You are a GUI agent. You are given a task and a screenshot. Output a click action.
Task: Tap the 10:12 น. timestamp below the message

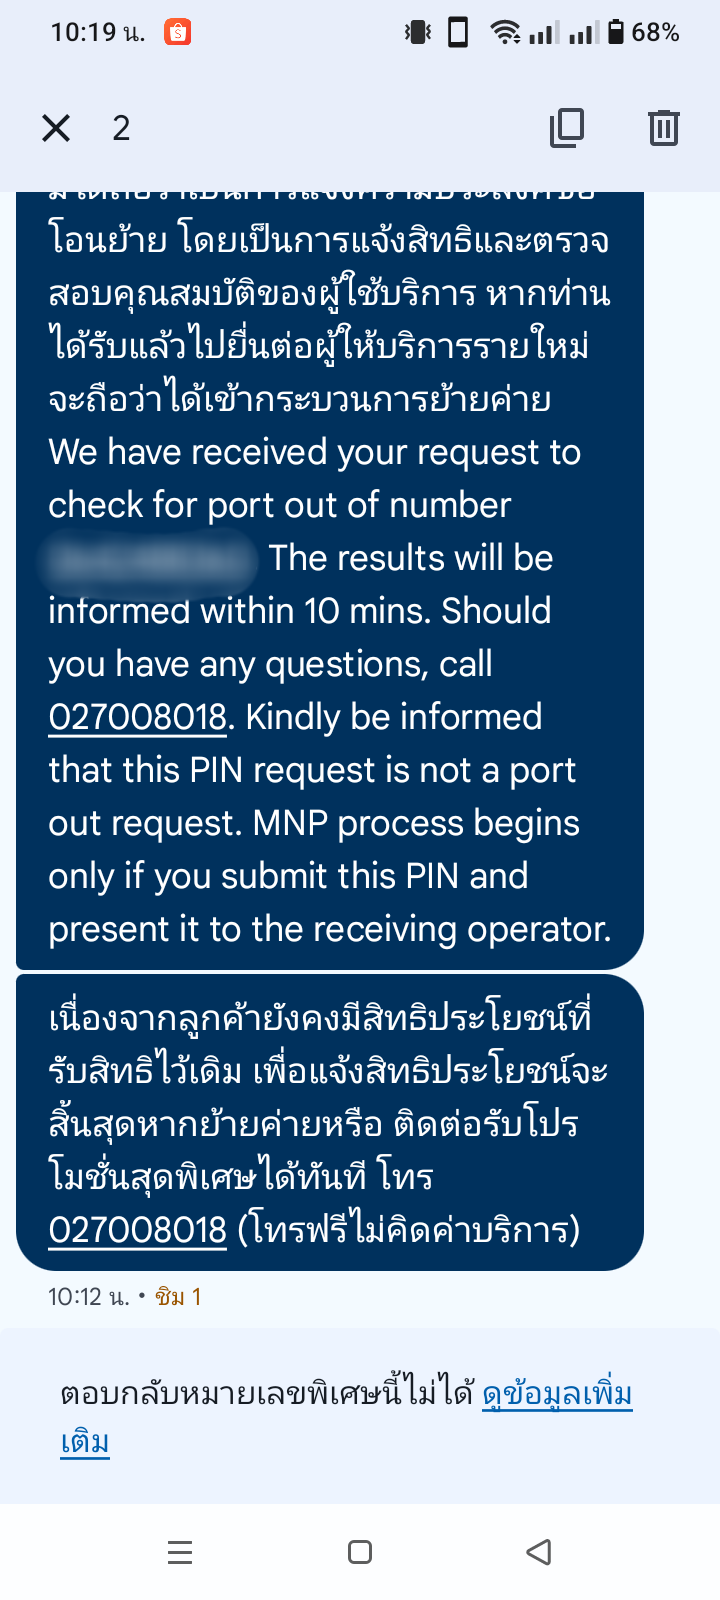point(89,1297)
